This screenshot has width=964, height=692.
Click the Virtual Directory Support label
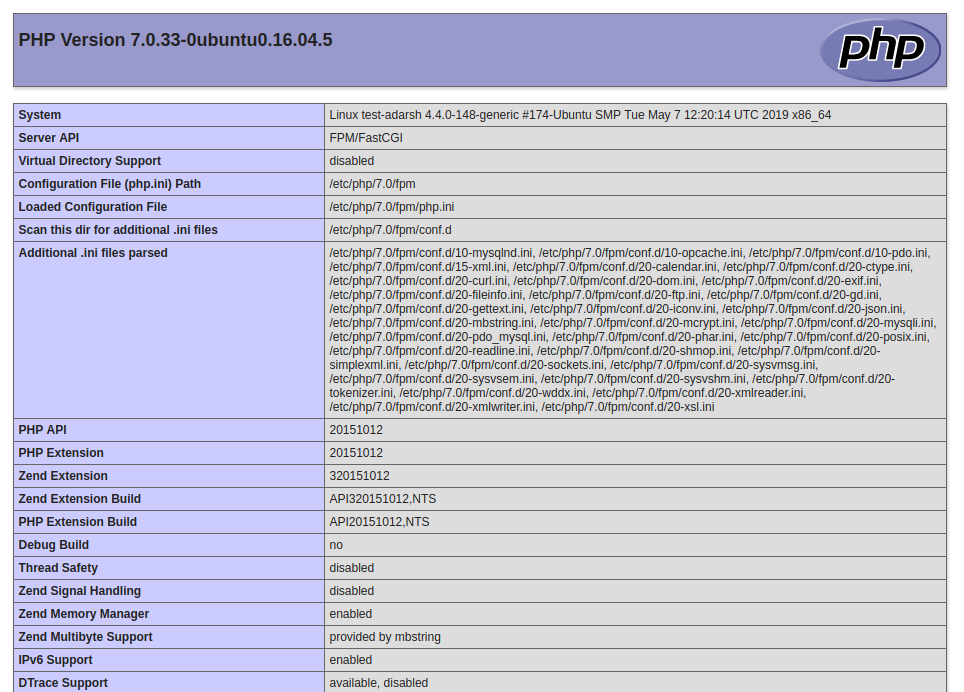pos(89,161)
